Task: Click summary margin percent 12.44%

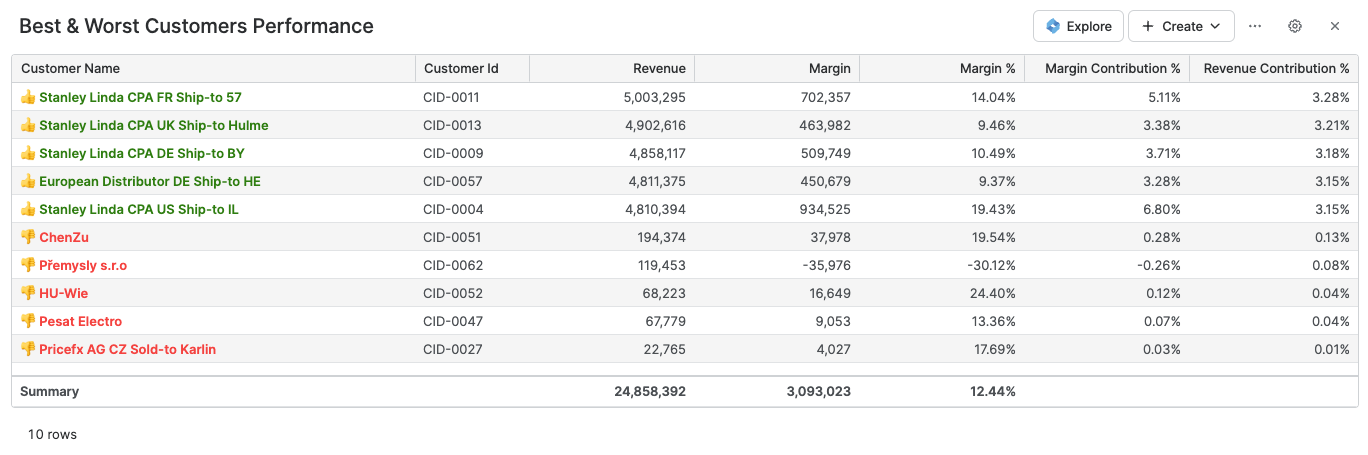Action: pyautogui.click(x=993, y=391)
